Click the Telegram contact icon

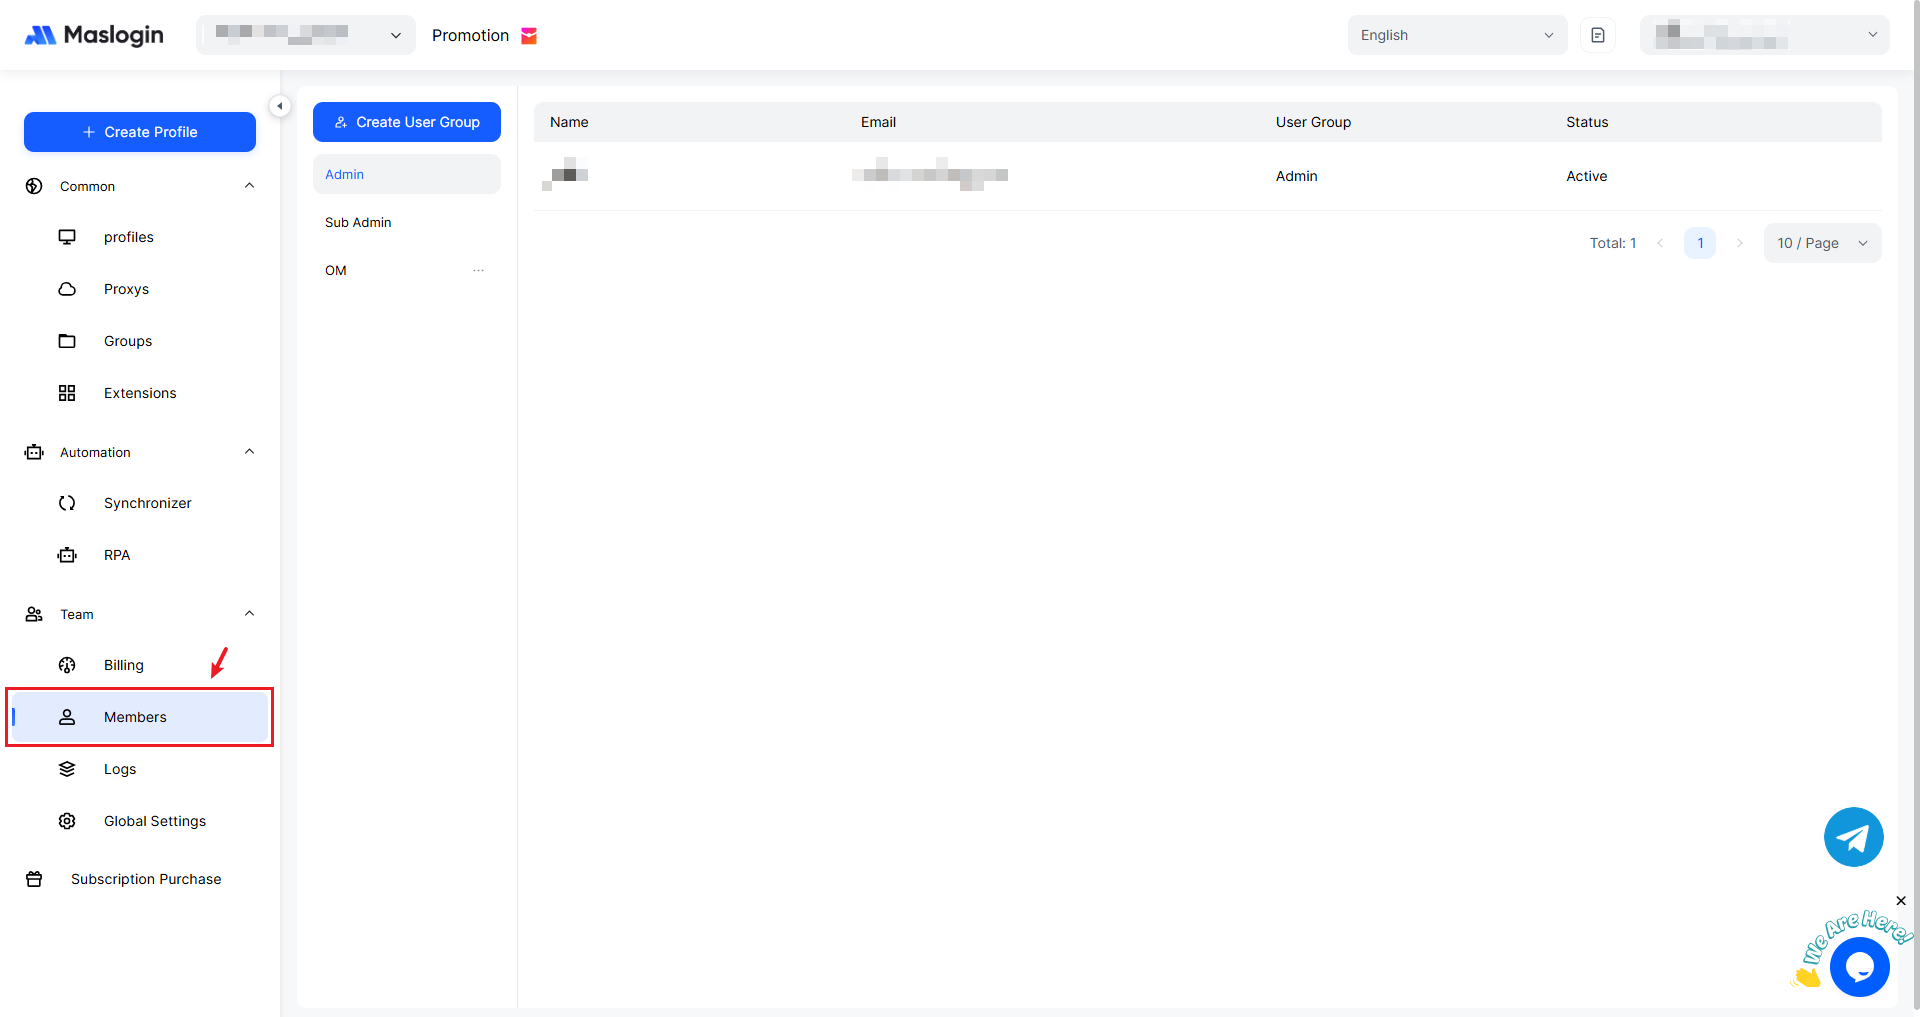point(1853,837)
